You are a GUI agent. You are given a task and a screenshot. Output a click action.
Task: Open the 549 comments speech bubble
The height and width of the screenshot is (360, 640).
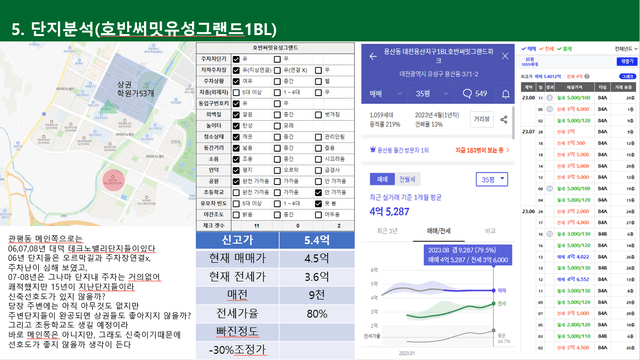pos(475,94)
